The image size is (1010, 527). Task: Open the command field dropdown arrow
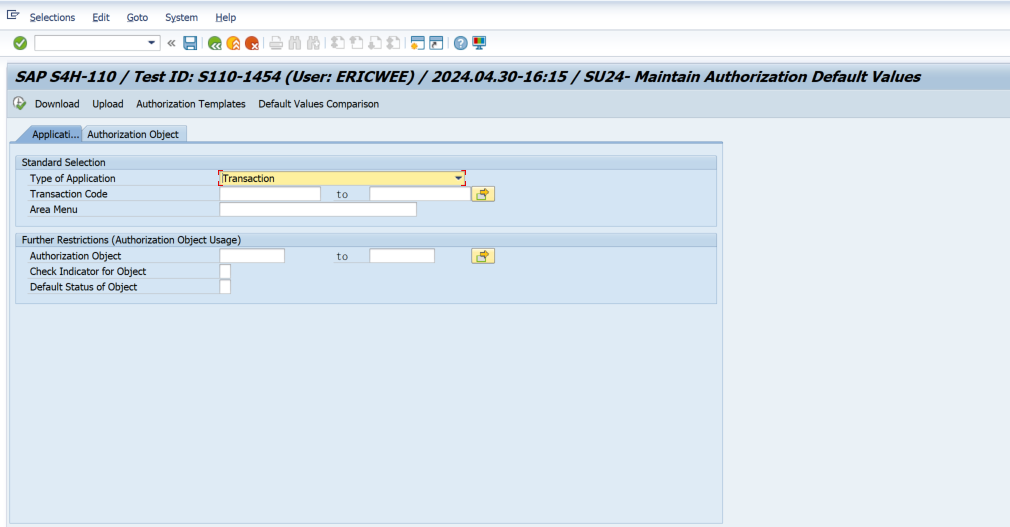click(x=153, y=43)
